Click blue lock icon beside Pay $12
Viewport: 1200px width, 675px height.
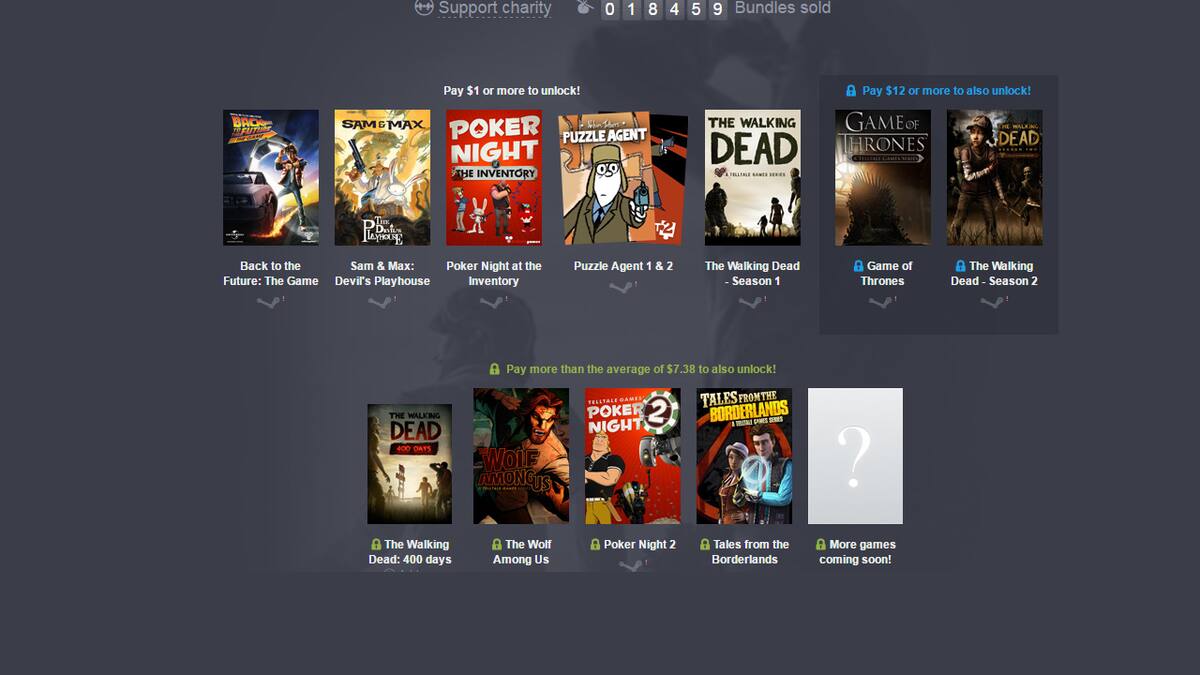pos(851,91)
